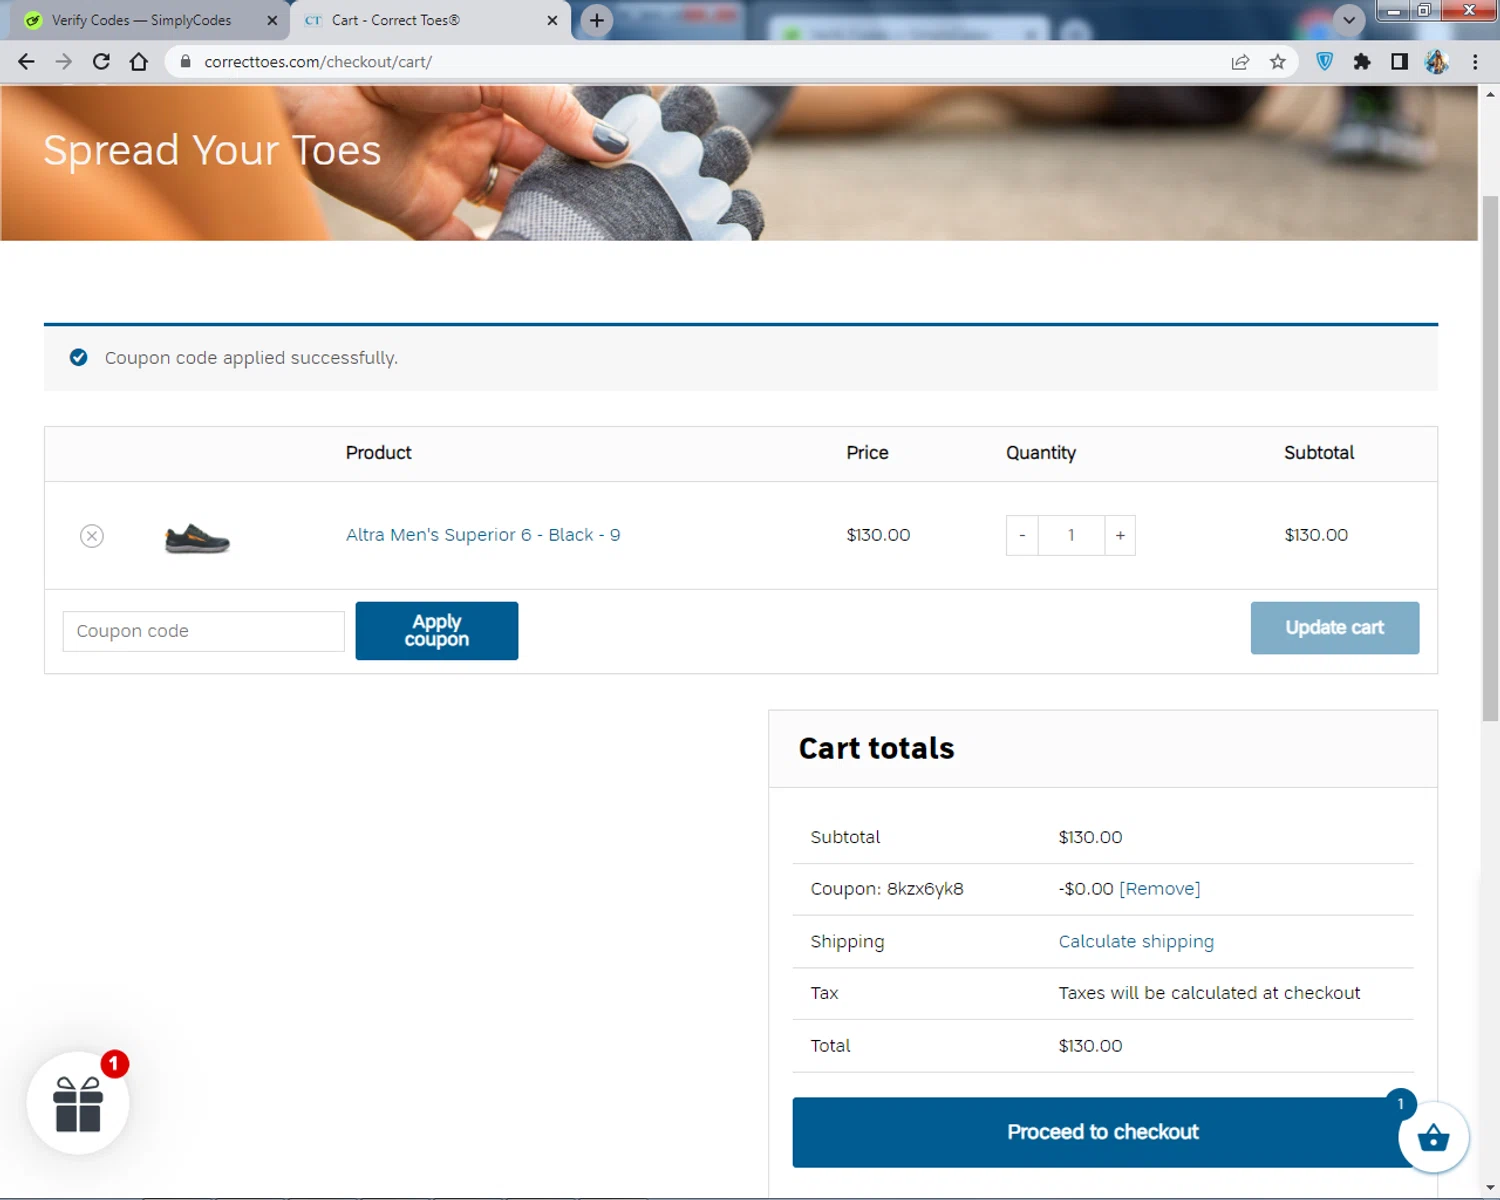Click the 'Spread Your Toes' banner heading
This screenshot has width=1500, height=1200.
[212, 150]
